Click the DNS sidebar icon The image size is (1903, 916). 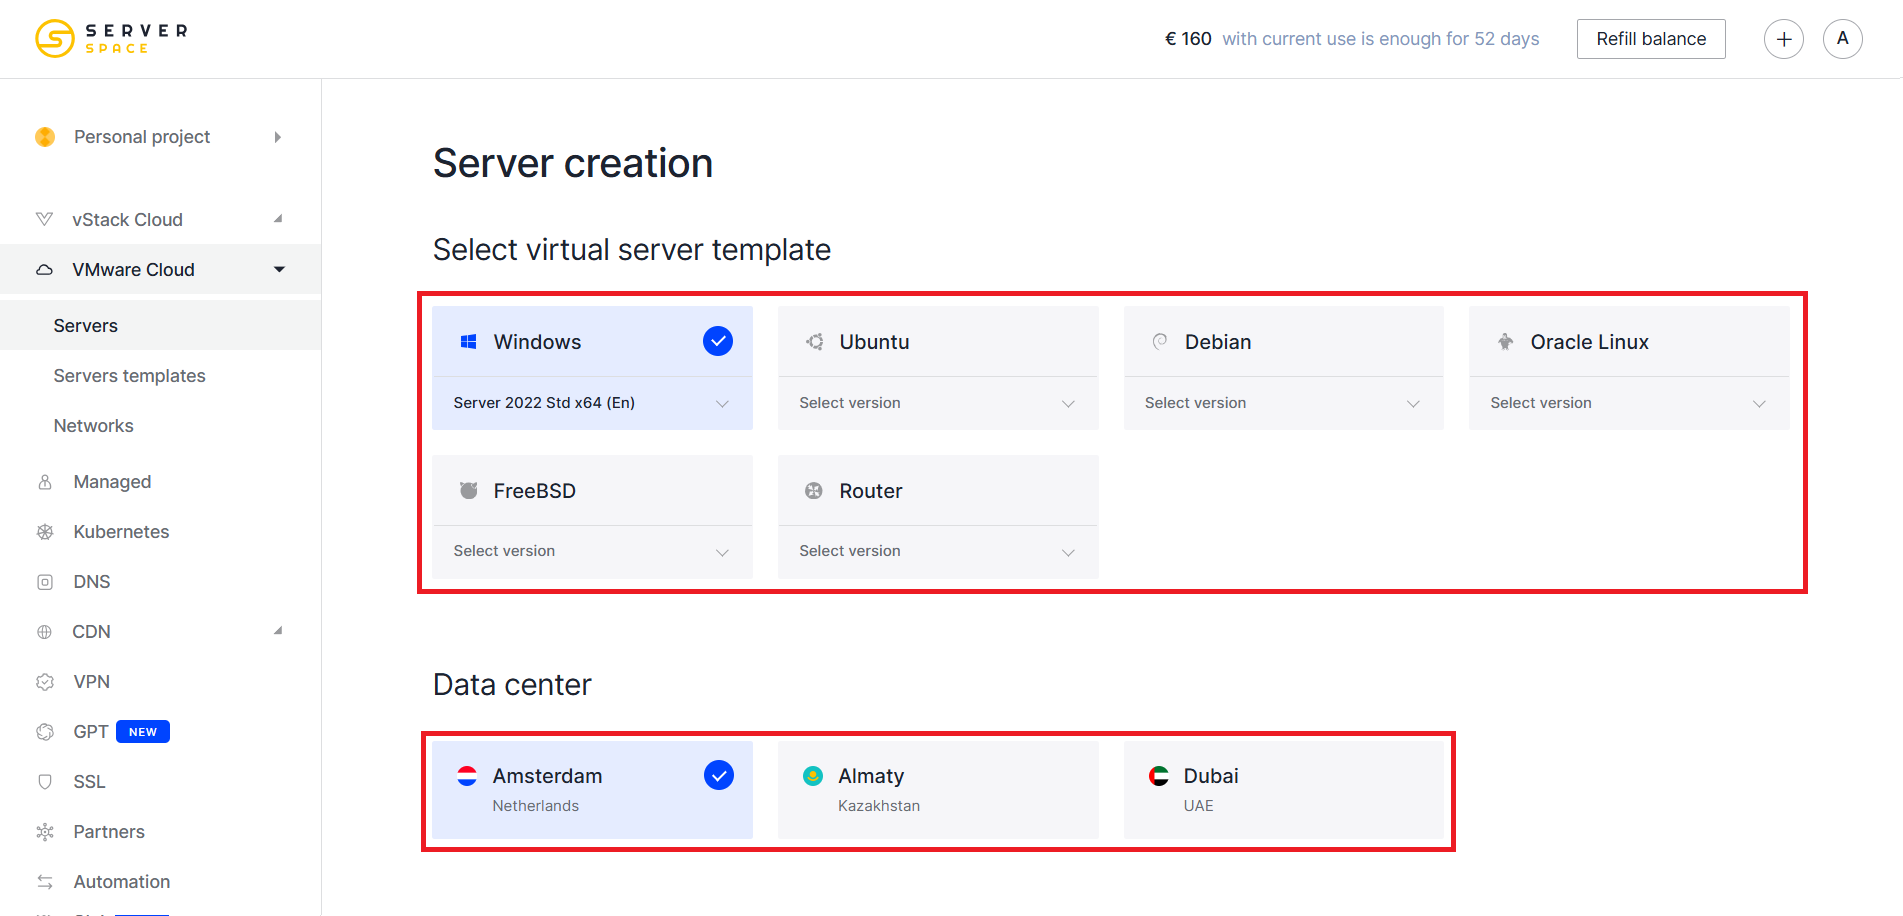click(45, 582)
